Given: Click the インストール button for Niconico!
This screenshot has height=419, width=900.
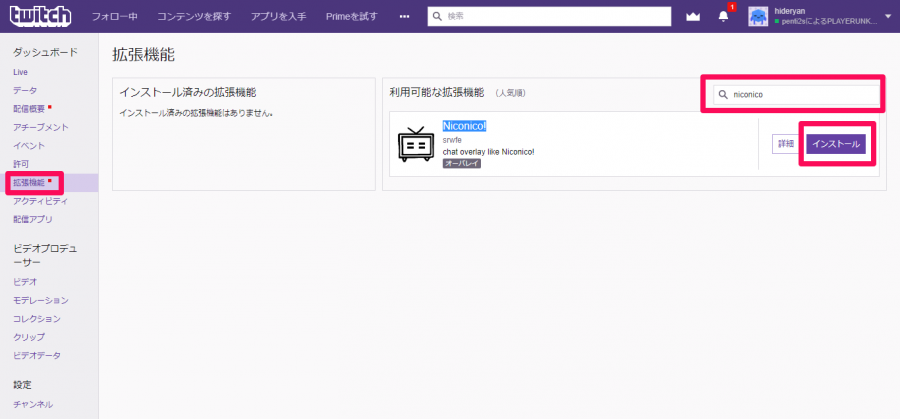Looking at the screenshot, I should 836,144.
